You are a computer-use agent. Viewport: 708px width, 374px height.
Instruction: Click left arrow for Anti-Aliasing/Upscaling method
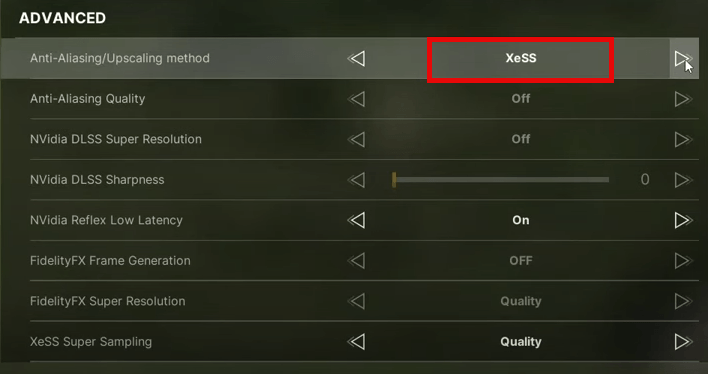pyautogui.click(x=357, y=58)
